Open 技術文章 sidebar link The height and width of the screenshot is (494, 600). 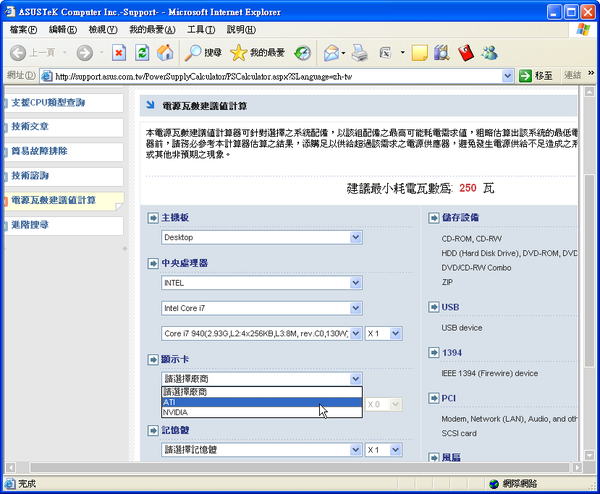30,127
